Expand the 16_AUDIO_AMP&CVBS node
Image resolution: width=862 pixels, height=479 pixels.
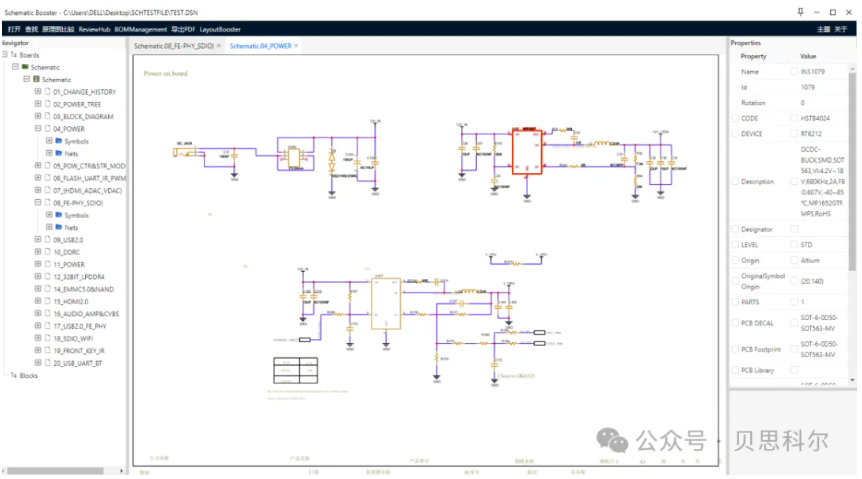pos(38,313)
